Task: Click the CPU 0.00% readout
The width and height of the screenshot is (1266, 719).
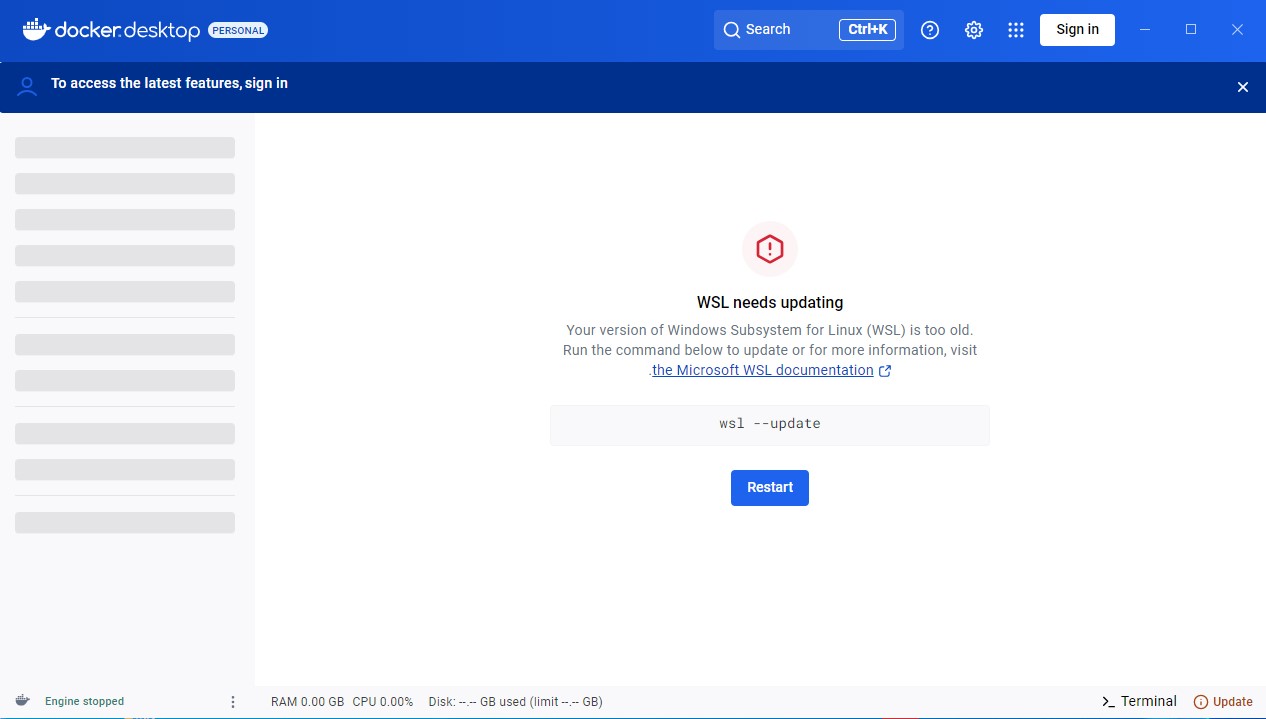Action: click(x=383, y=702)
